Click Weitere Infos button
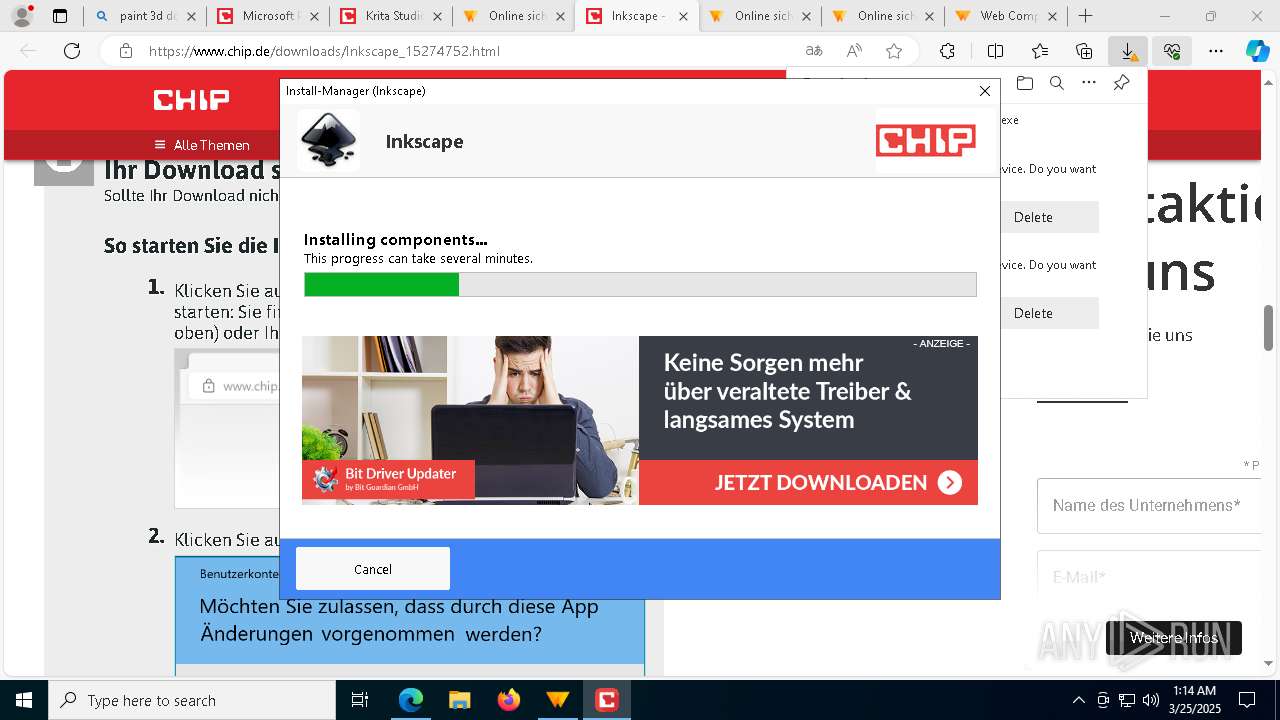This screenshot has width=1280, height=720. pos(1174,638)
